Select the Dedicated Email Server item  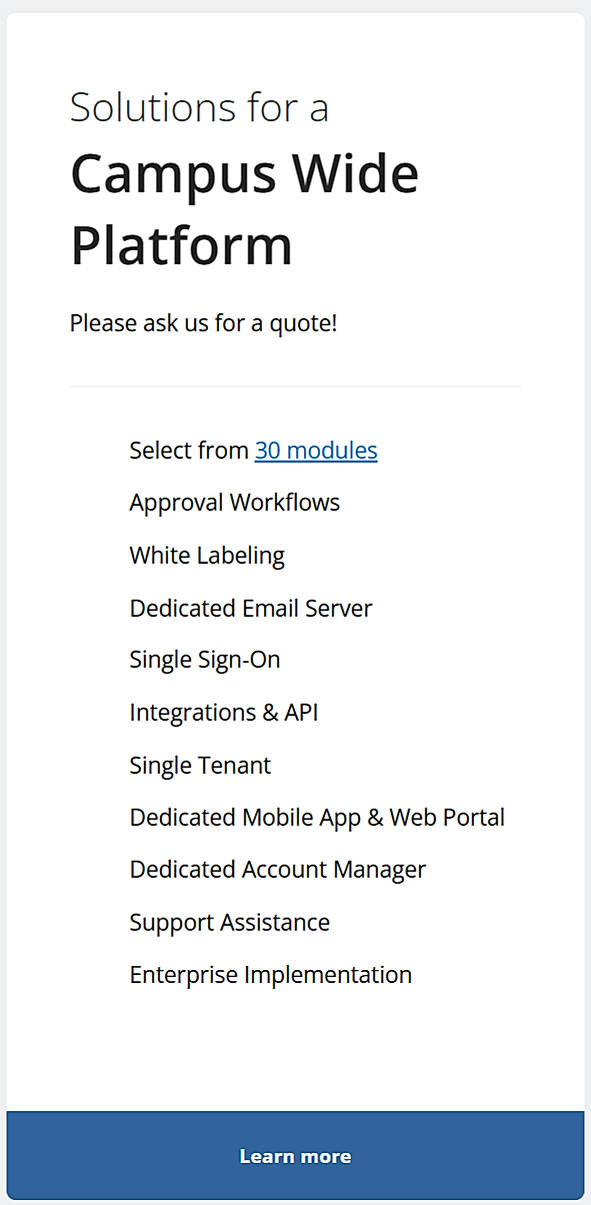[250, 608]
